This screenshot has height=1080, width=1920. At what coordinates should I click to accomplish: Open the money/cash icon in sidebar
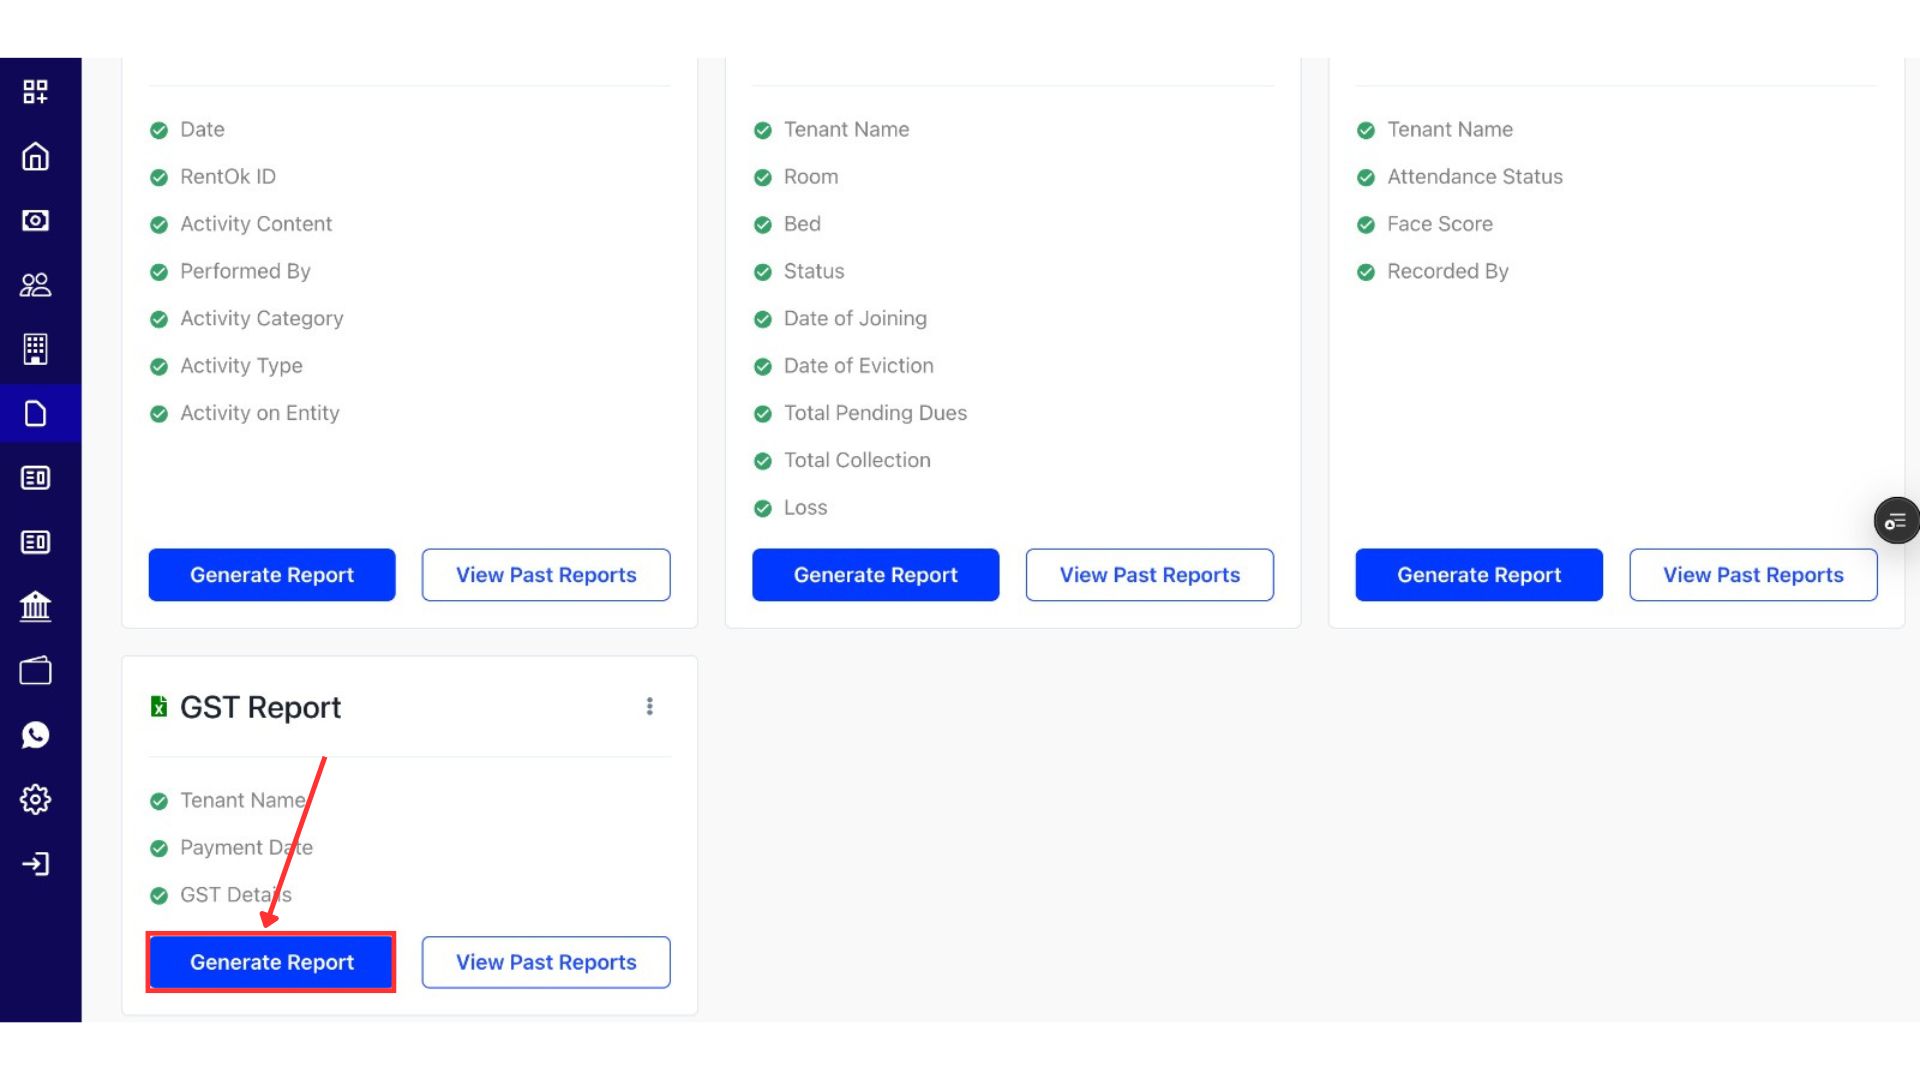tap(36, 220)
